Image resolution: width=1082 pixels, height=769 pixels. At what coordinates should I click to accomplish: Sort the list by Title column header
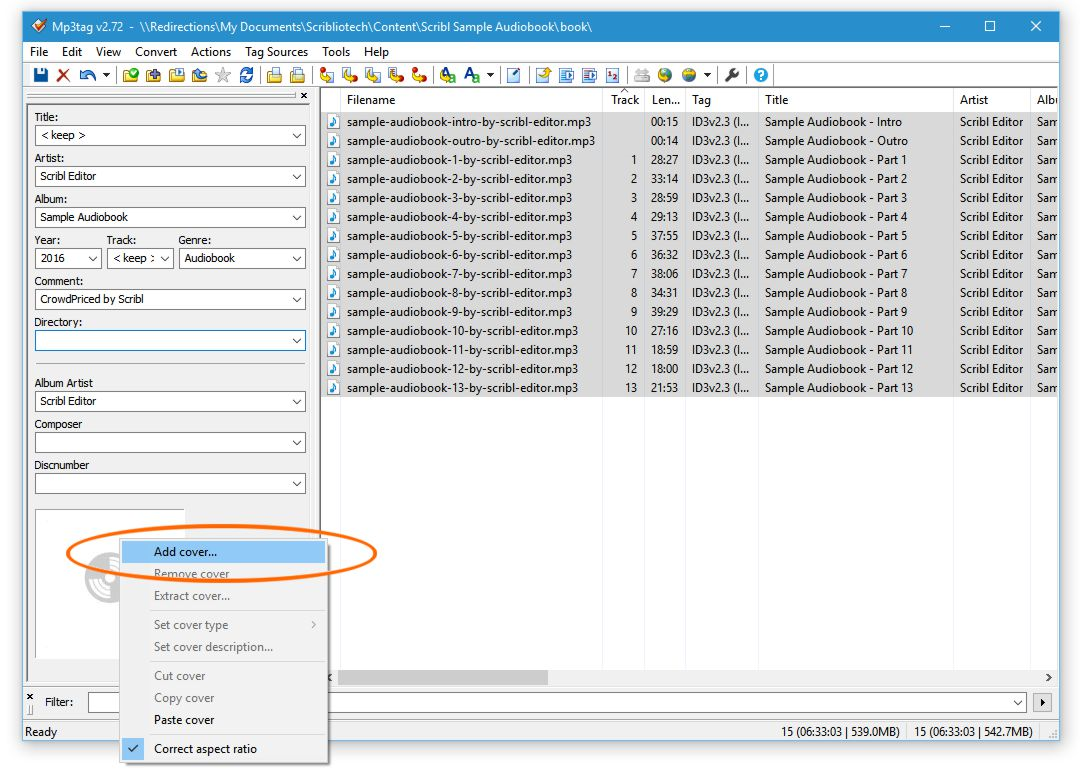(855, 100)
